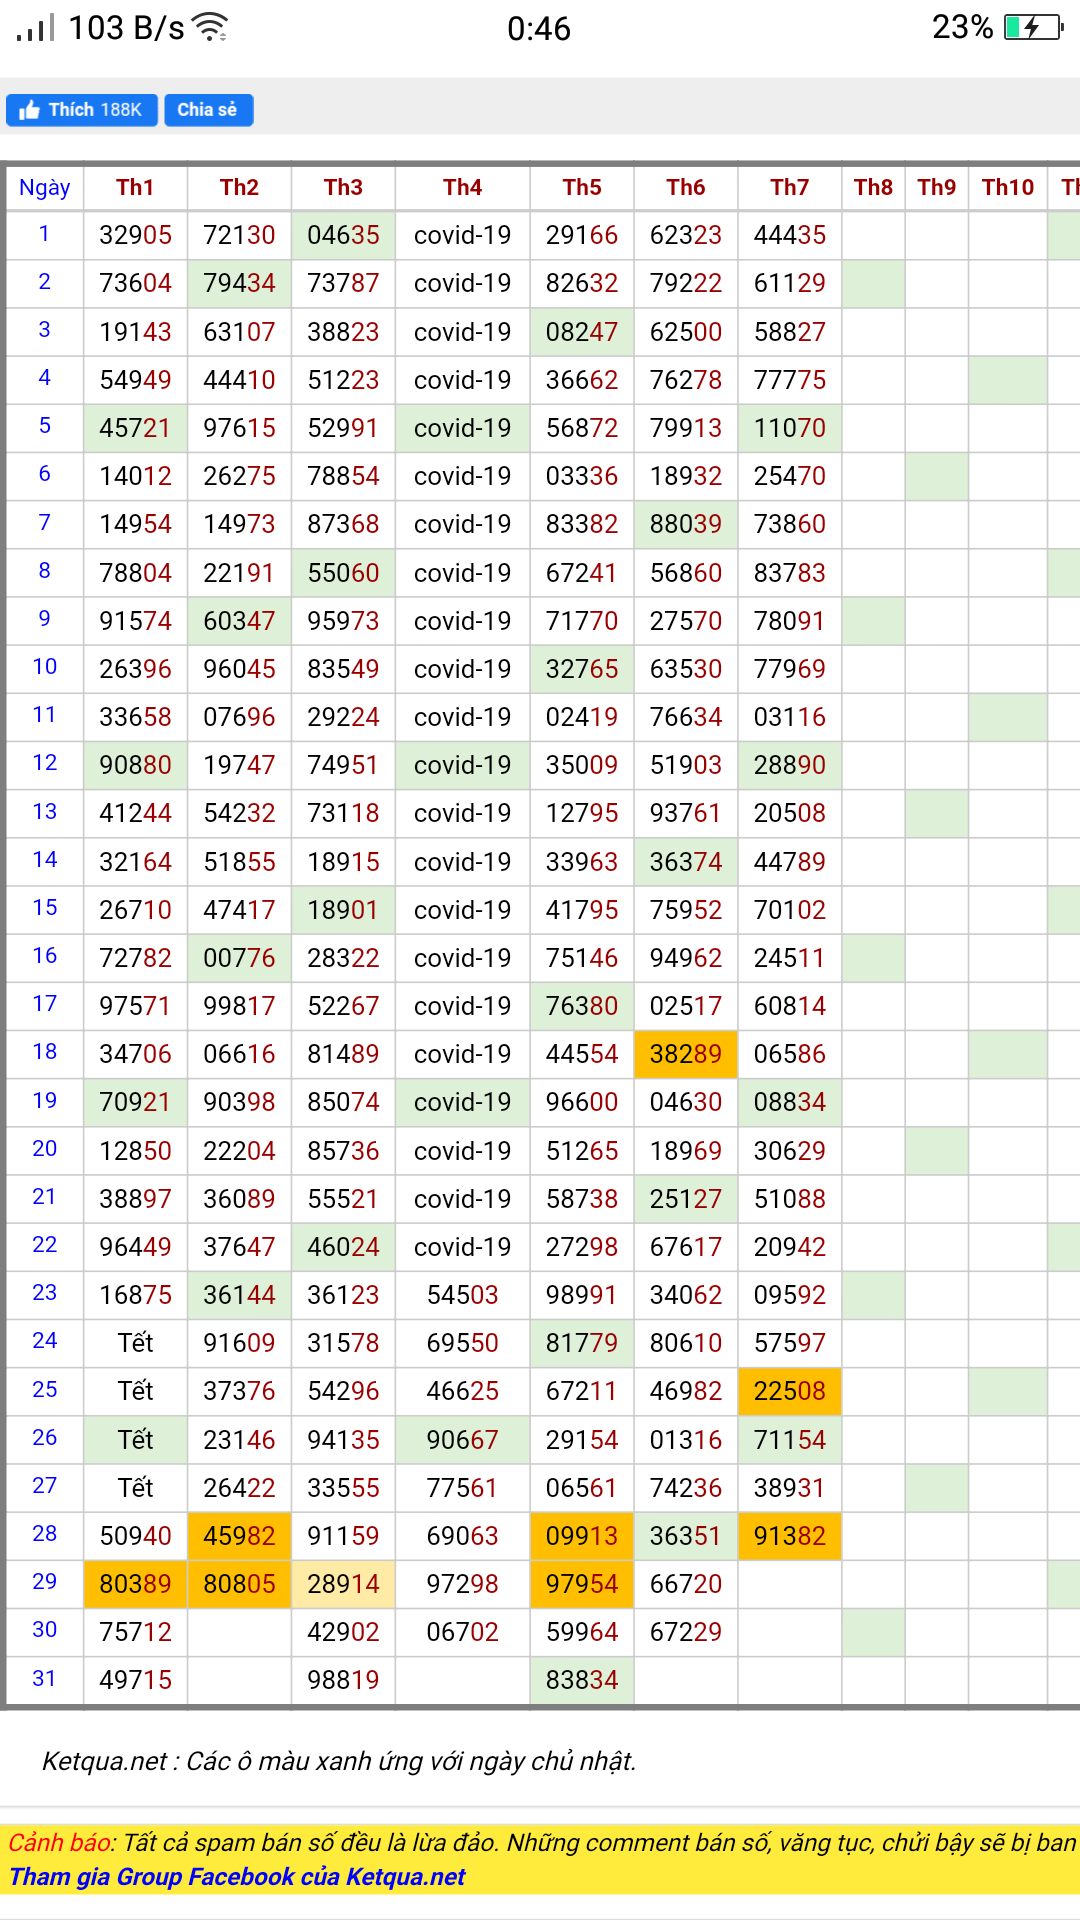This screenshot has width=1080, height=1920.
Task: Click day number 18 in Ngày column
Action: coord(45,1052)
